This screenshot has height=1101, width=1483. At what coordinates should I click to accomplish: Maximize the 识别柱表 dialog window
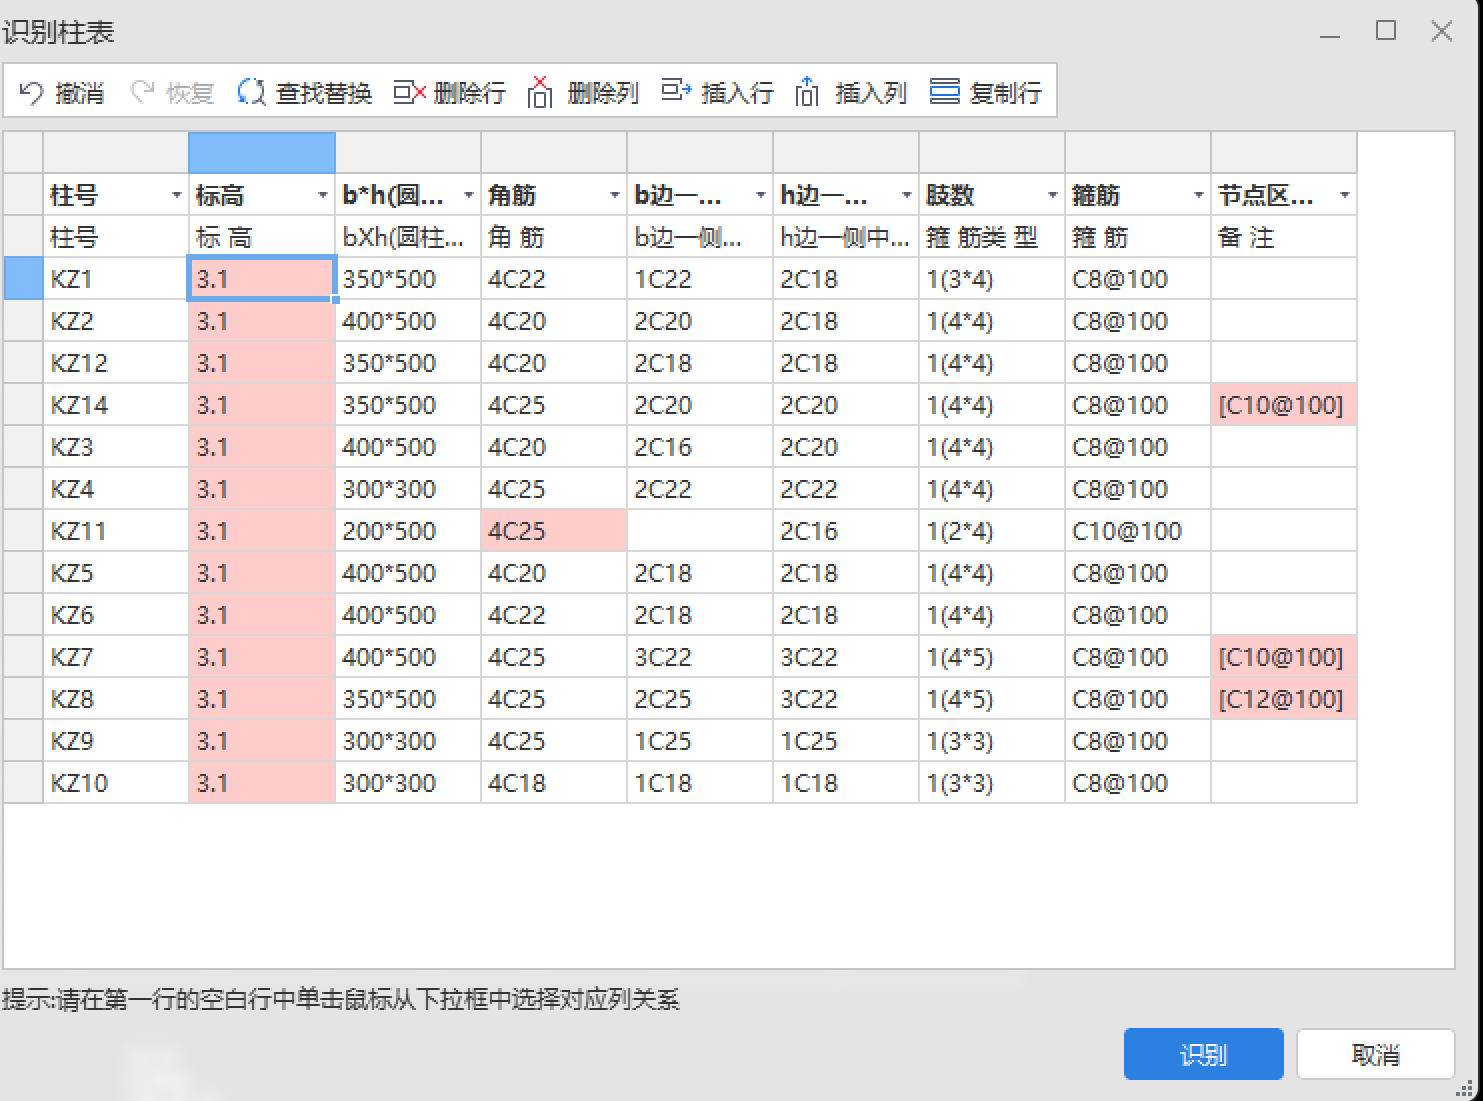coord(1386,31)
